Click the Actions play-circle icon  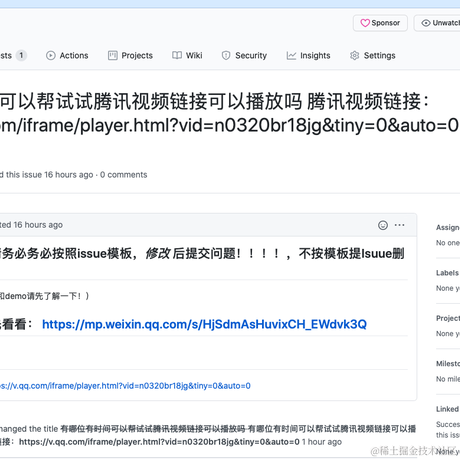51,55
